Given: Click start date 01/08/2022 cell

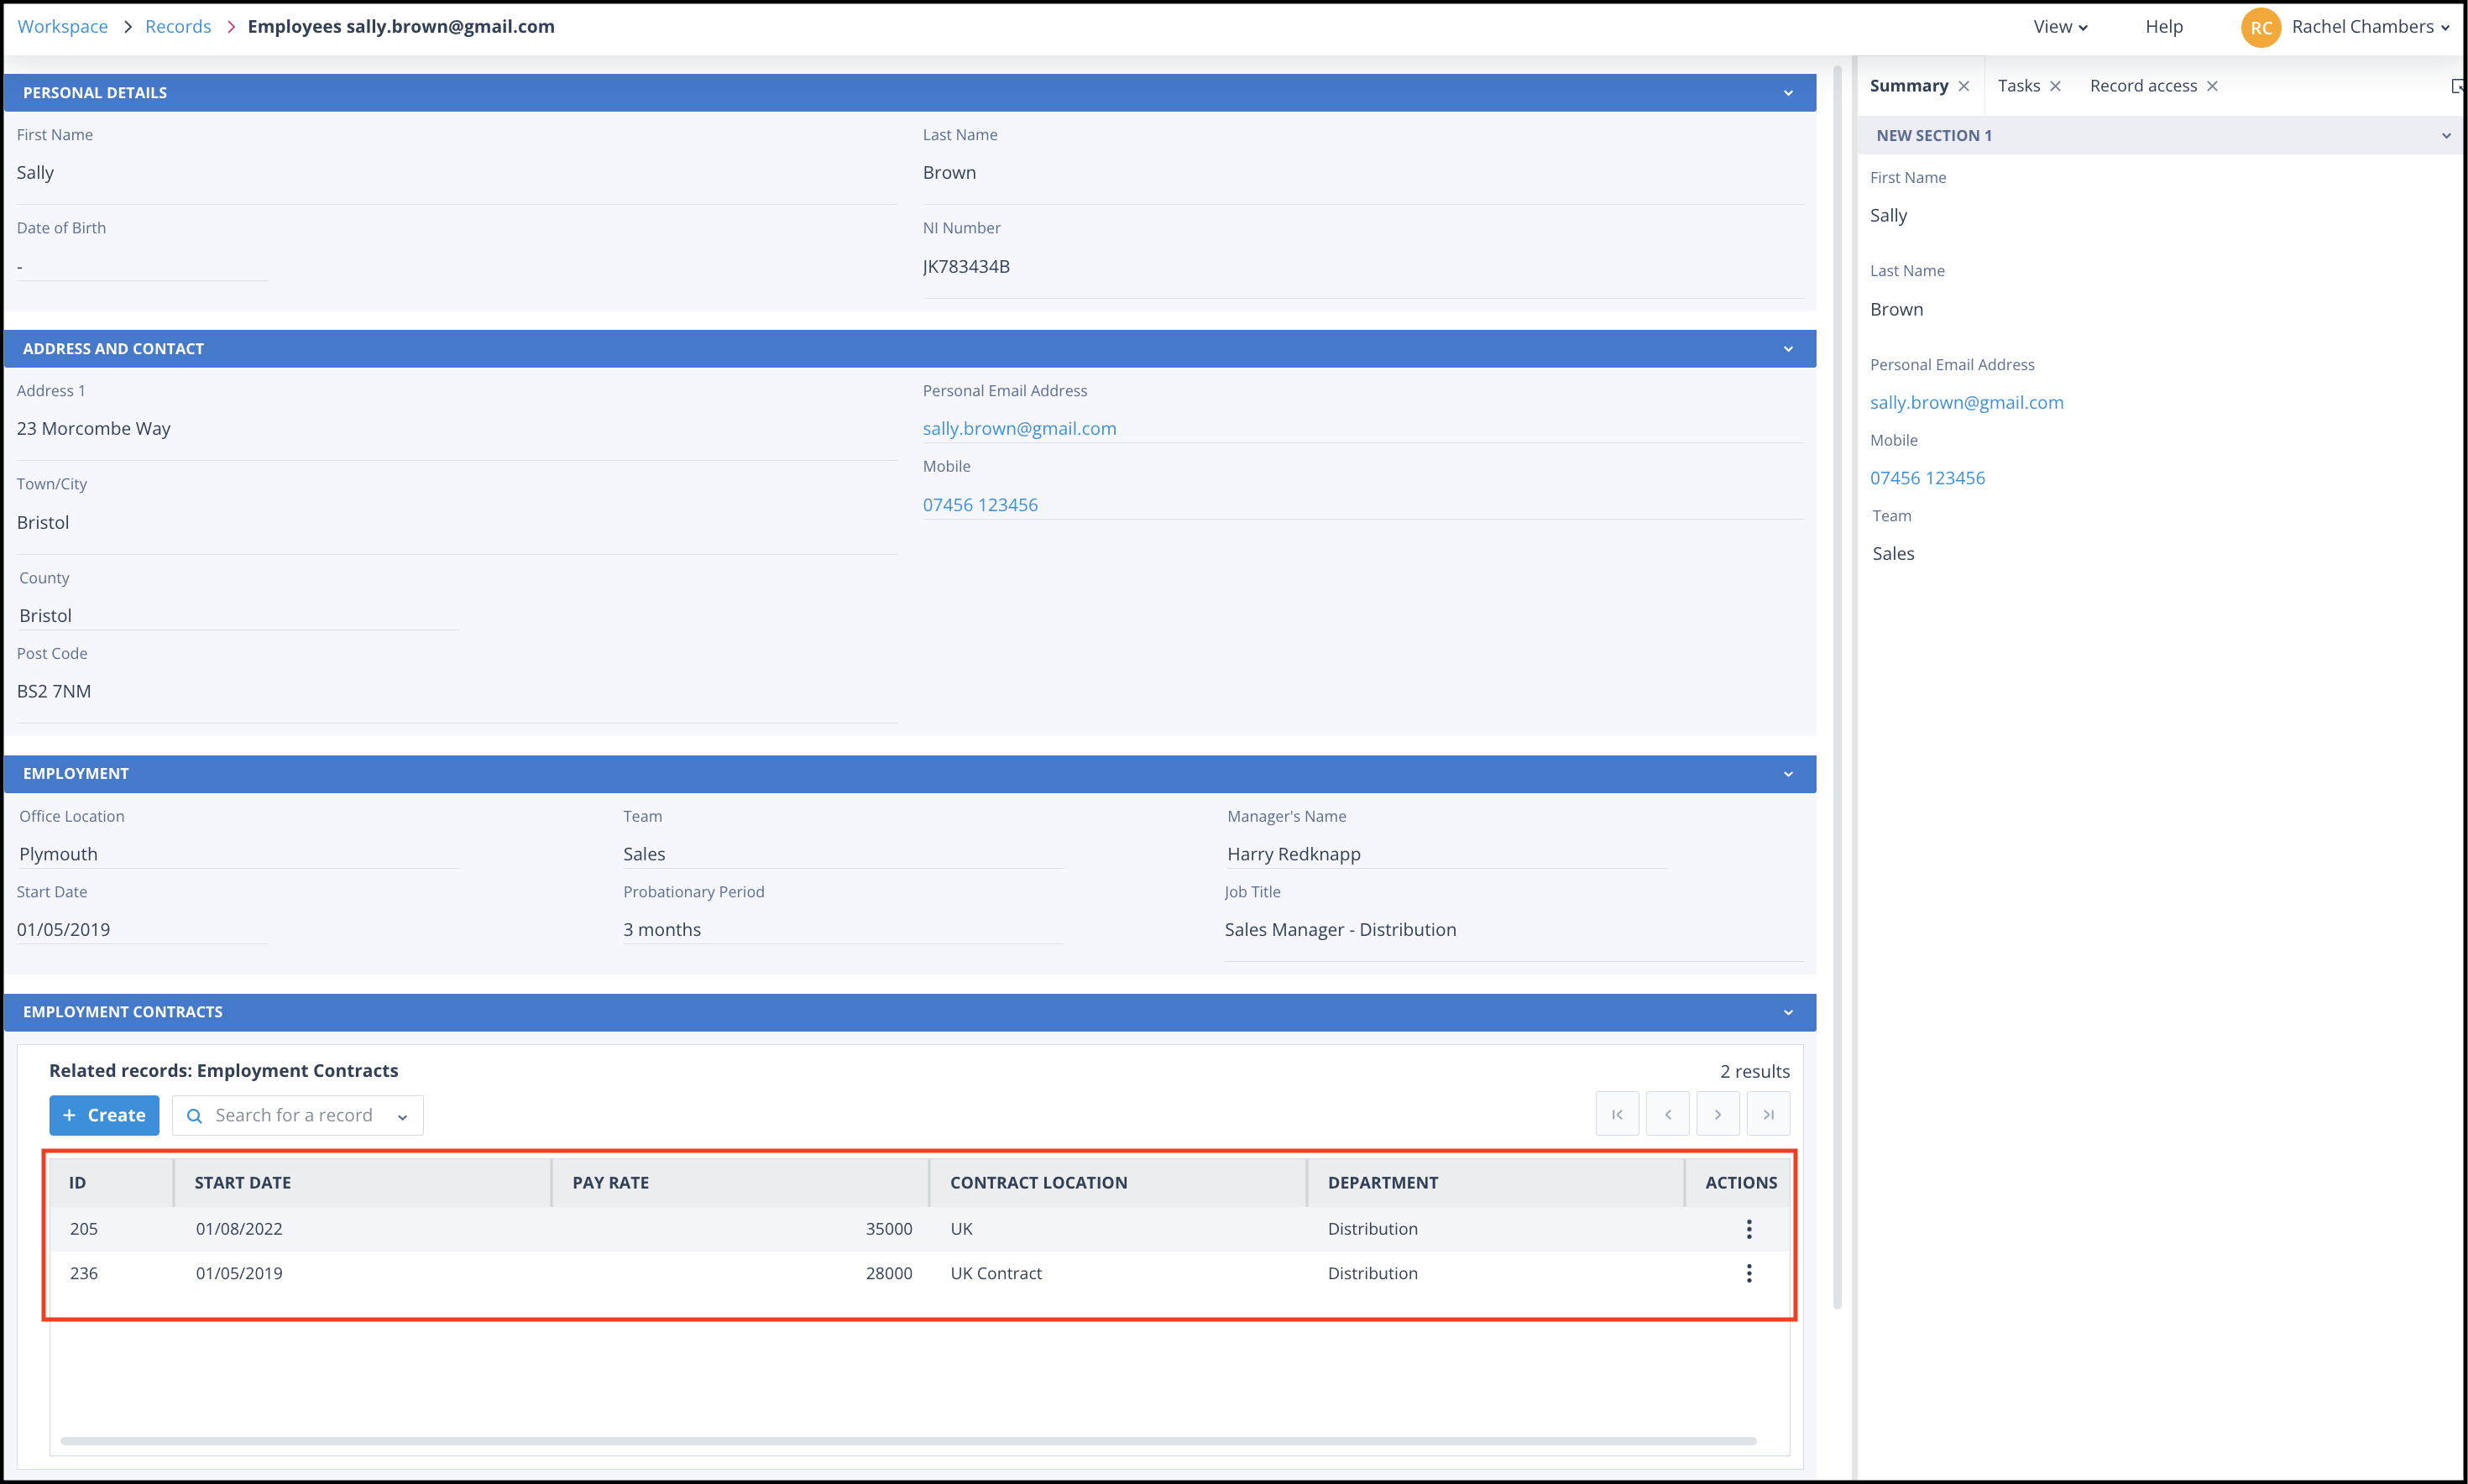Looking at the screenshot, I should 239,1229.
